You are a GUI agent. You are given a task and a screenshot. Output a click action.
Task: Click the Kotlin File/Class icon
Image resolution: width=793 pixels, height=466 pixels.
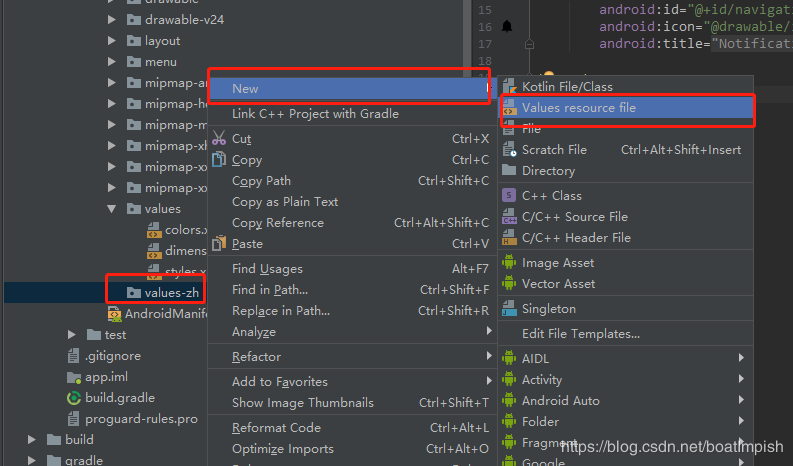509,87
